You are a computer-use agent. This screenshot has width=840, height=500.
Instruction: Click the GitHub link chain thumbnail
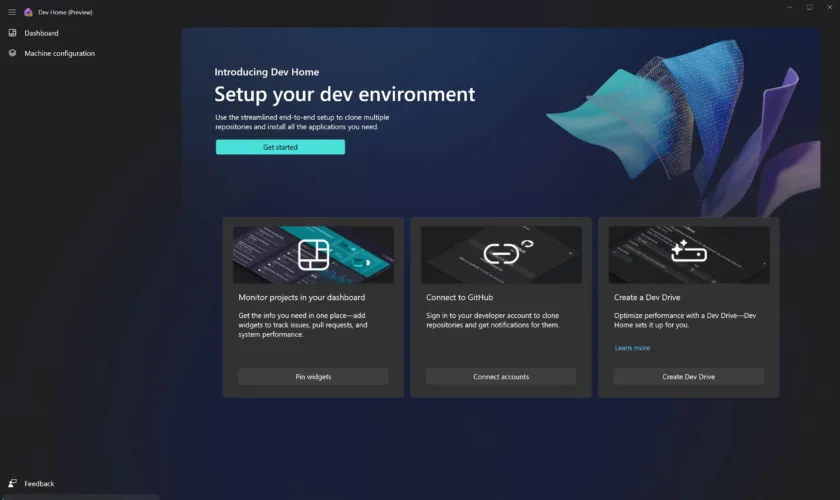click(x=501, y=255)
